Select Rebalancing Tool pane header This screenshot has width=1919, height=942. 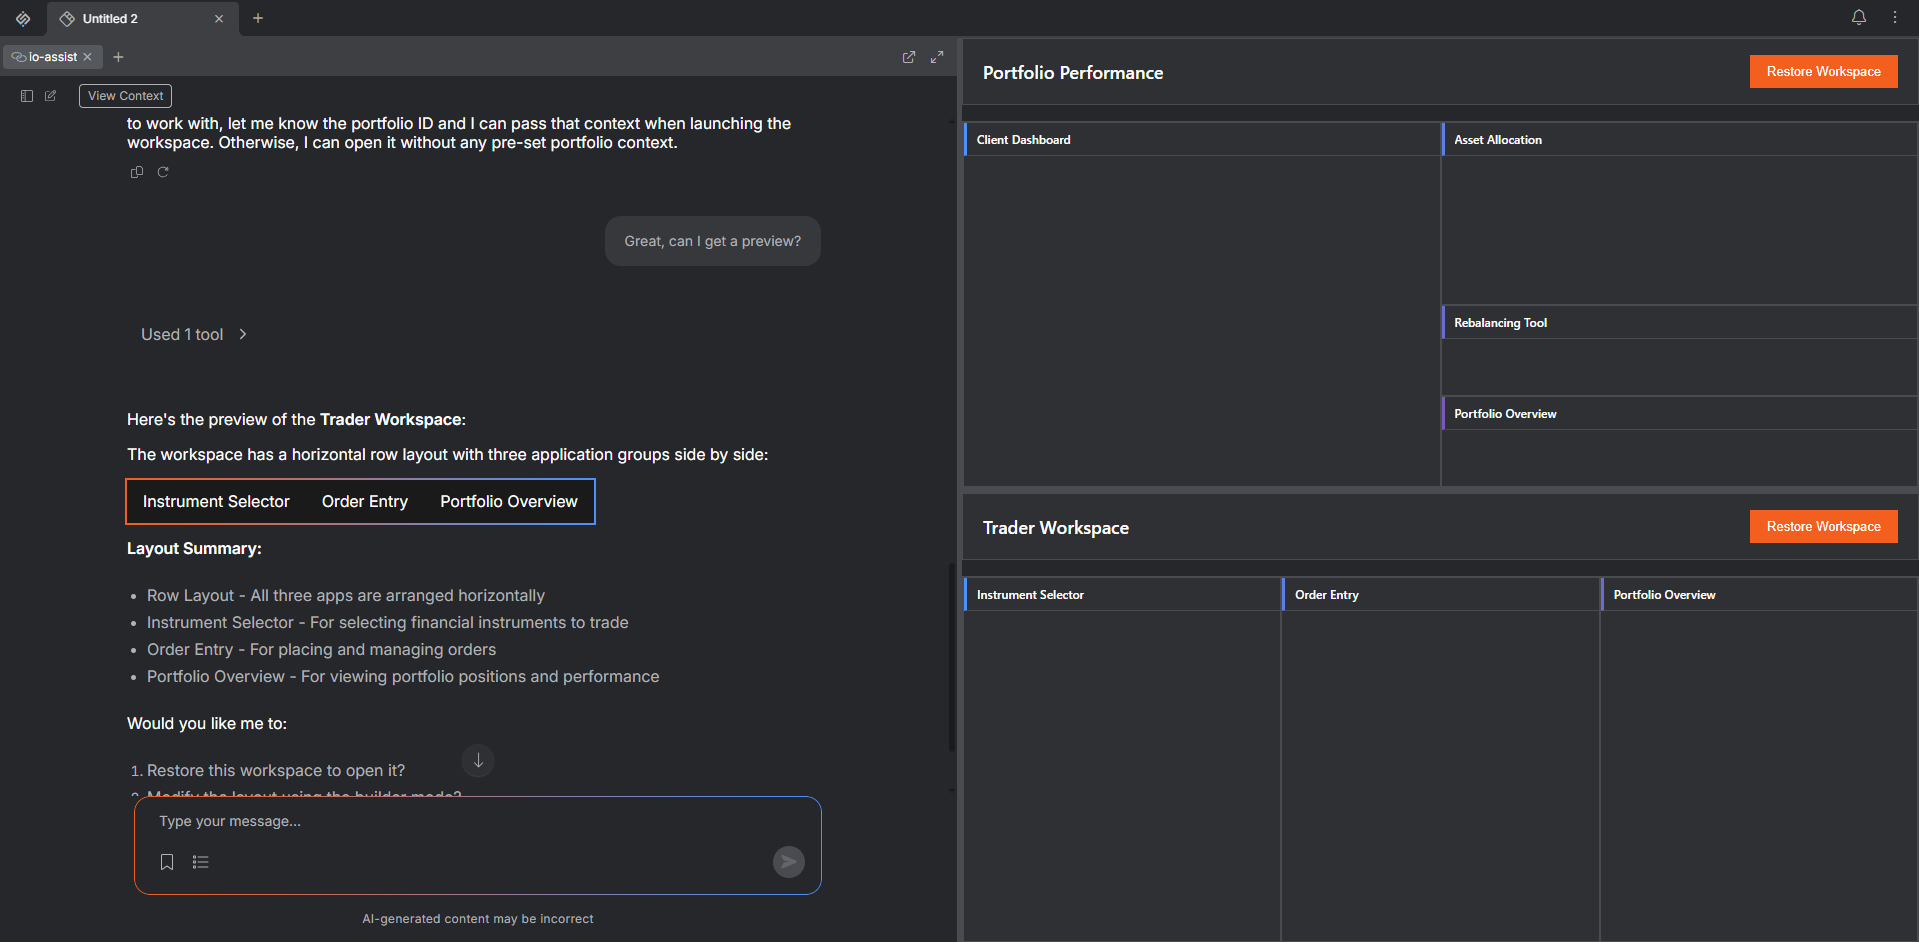coord(1679,323)
